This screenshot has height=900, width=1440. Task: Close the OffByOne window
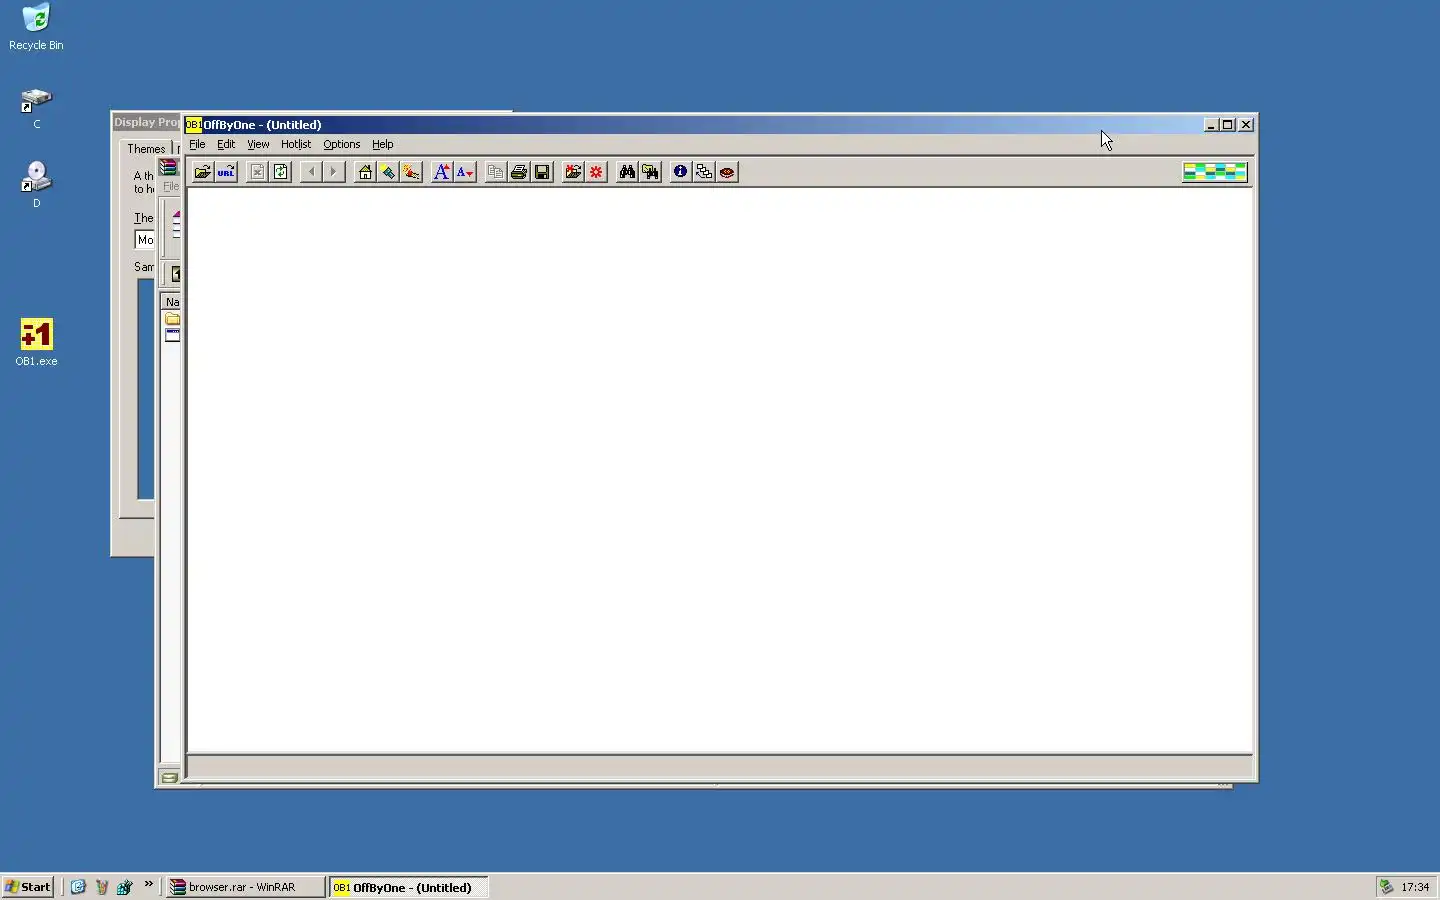(1246, 125)
